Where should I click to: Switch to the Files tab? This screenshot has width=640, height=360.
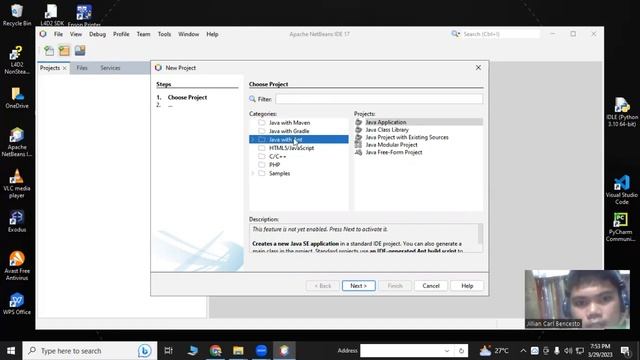tap(82, 68)
